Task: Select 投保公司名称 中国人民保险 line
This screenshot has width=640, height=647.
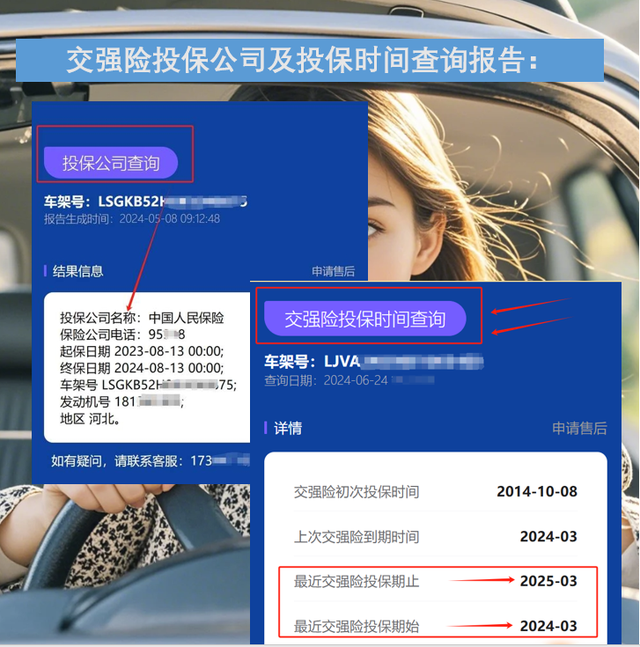Action: point(142,318)
